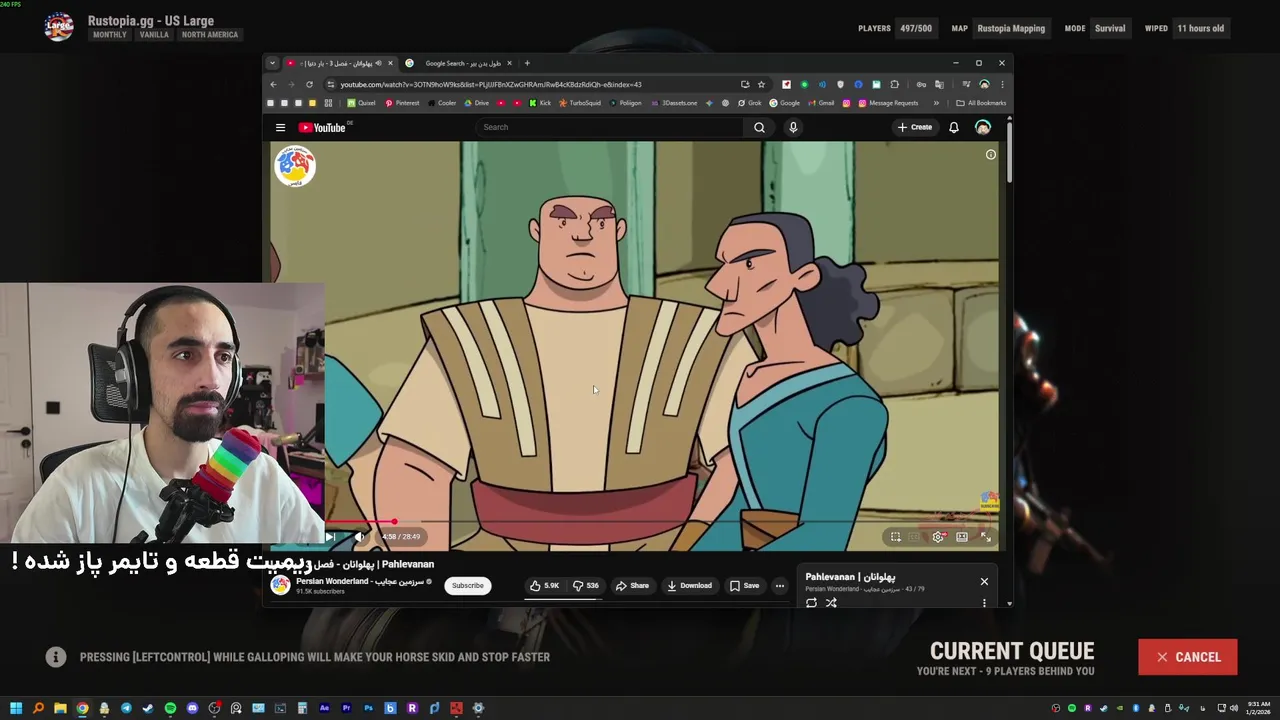Image resolution: width=1280 pixels, height=720 pixels.
Task: Open All Bookmarks folder
Action: tap(981, 103)
